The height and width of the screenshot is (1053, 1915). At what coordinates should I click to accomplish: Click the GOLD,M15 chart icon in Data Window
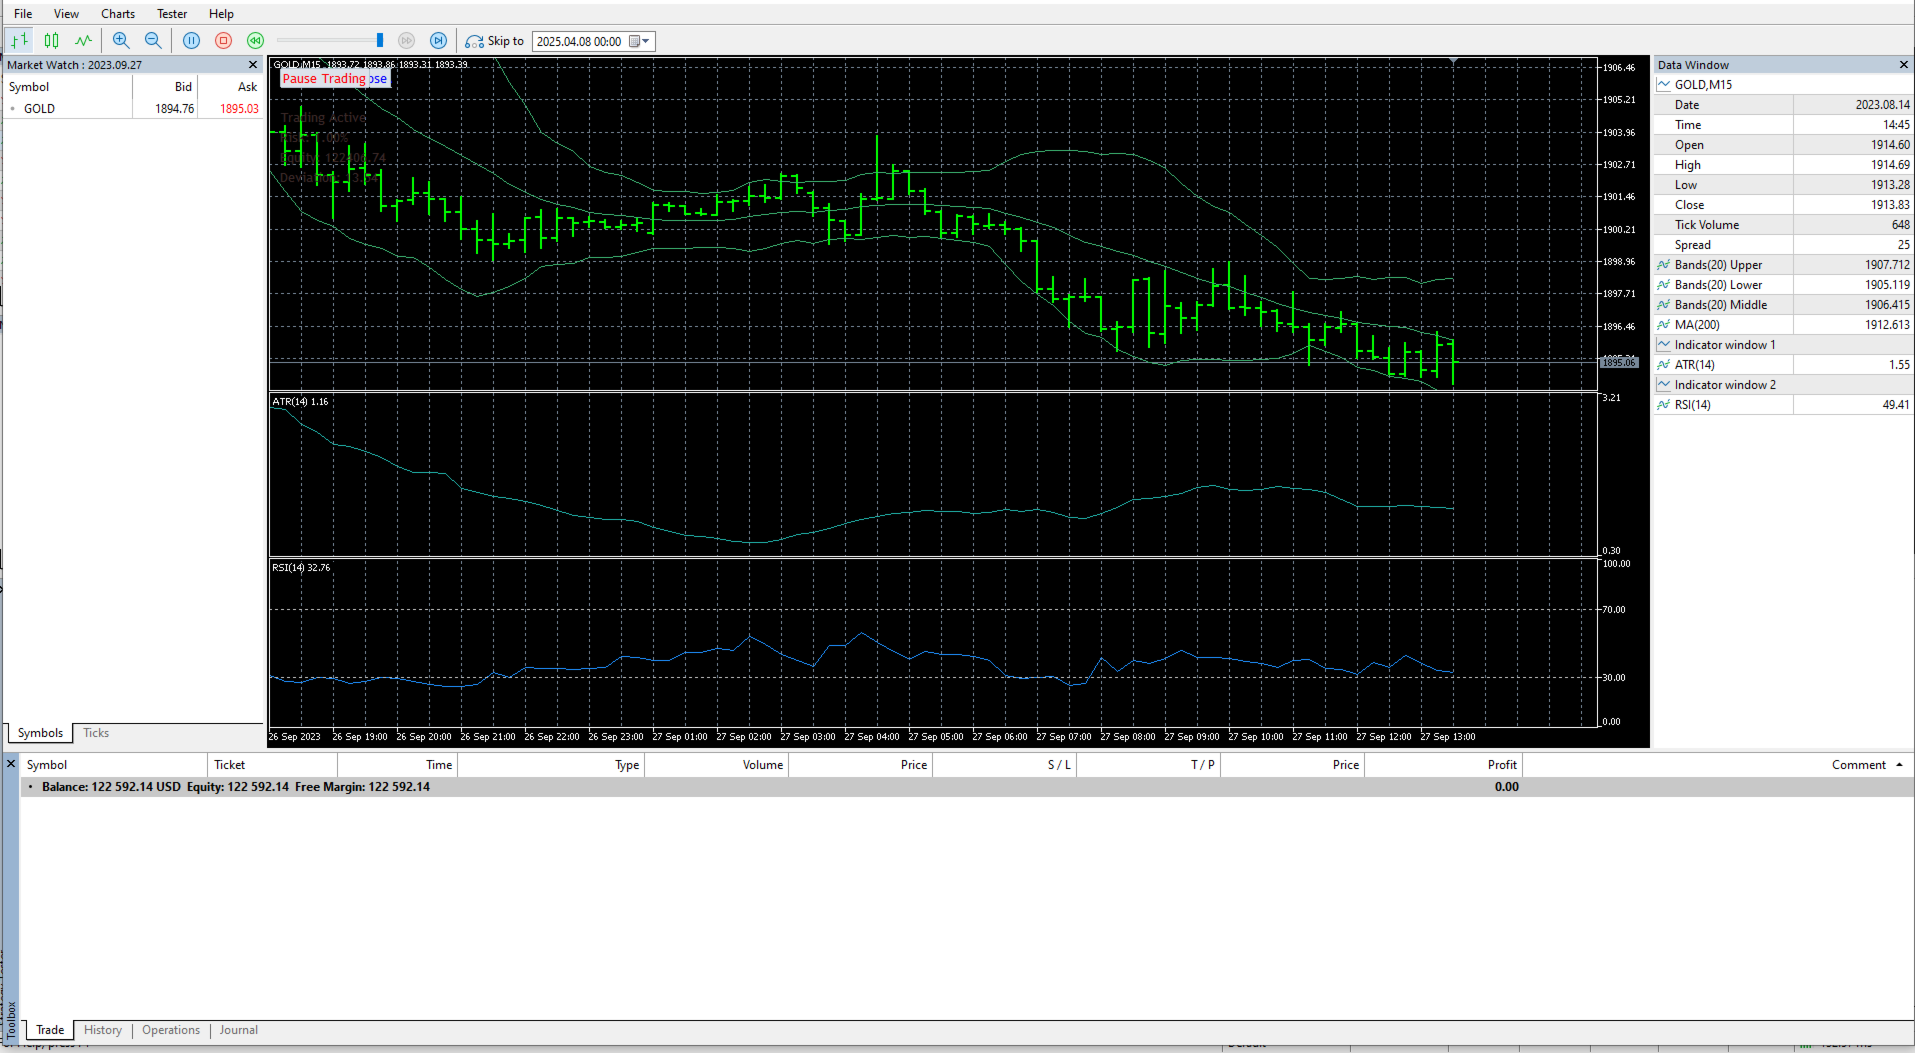click(x=1664, y=85)
